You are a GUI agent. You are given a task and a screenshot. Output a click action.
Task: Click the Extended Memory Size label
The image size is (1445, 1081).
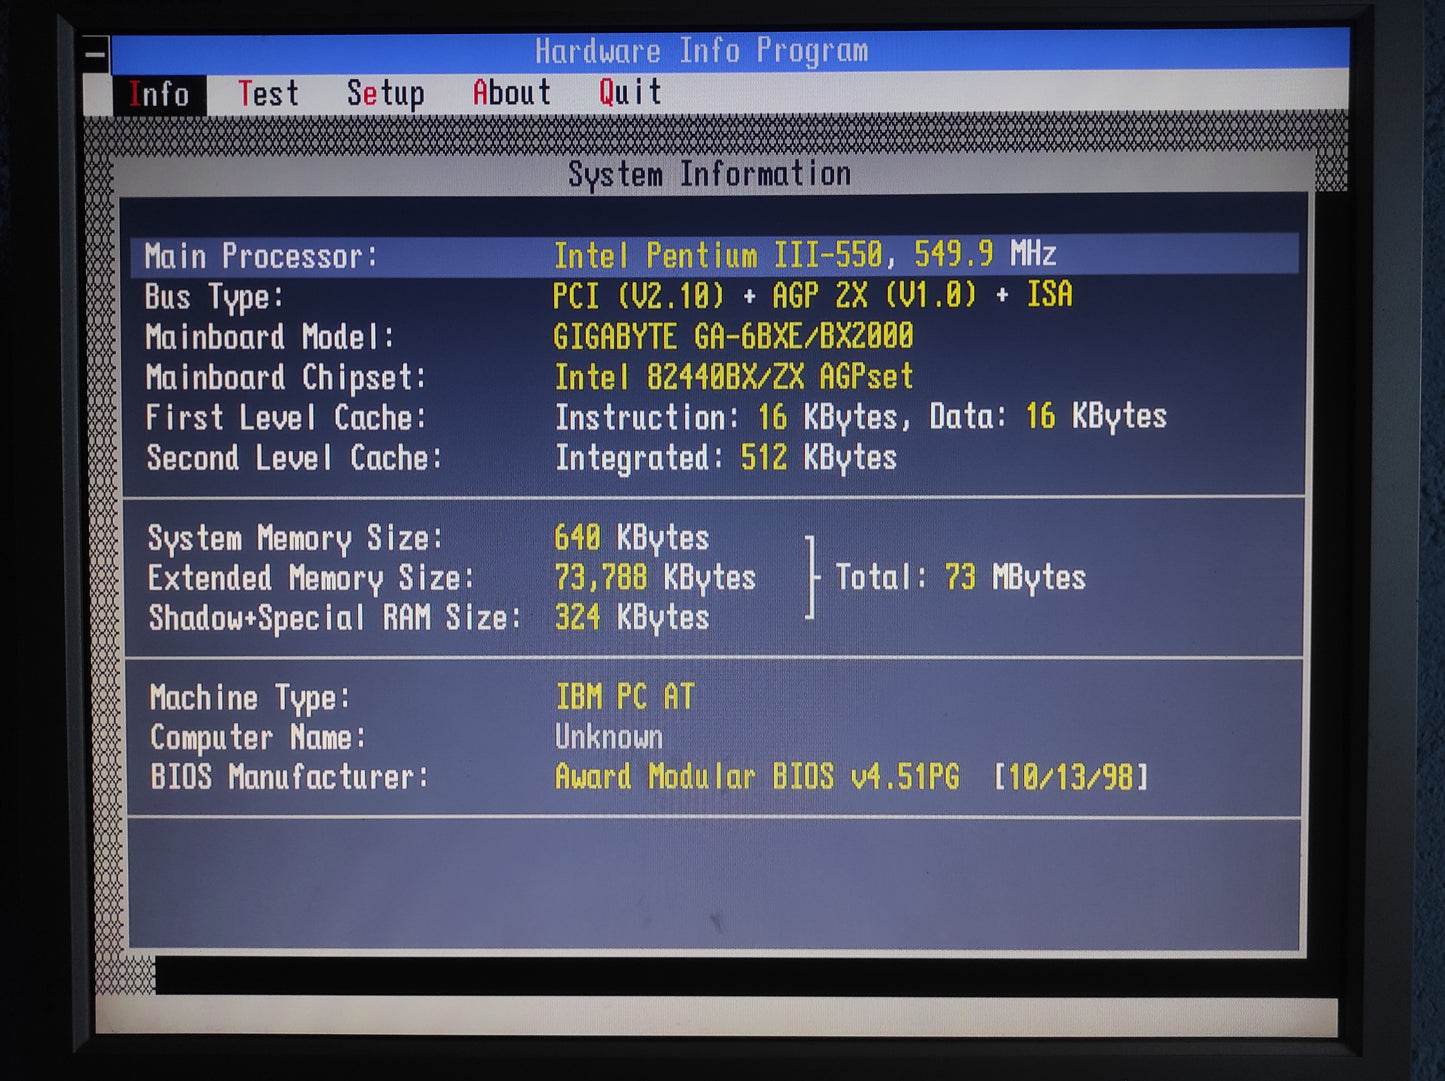[x=311, y=578]
